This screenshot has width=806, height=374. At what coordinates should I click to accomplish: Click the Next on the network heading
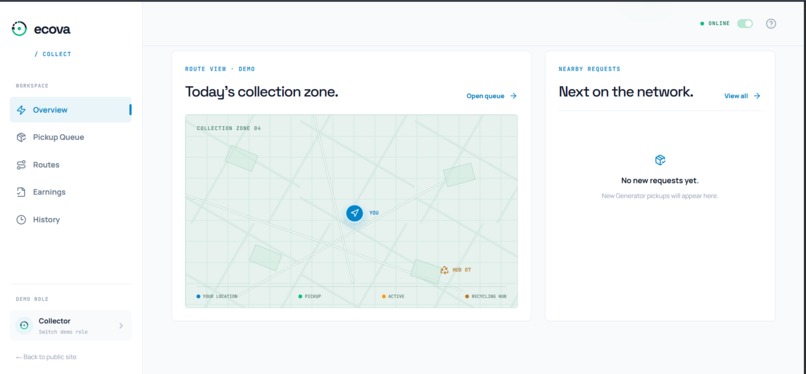point(626,92)
